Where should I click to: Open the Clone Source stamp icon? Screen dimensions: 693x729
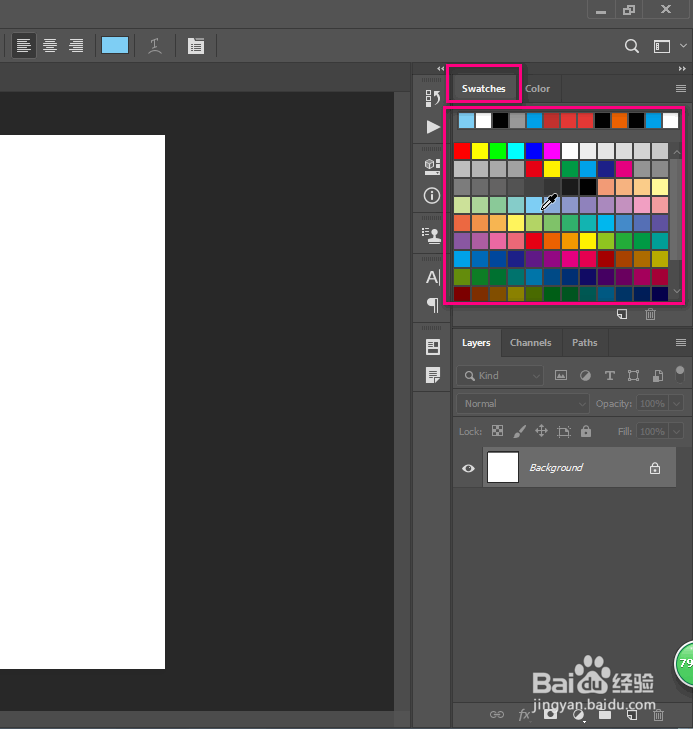(x=431, y=236)
